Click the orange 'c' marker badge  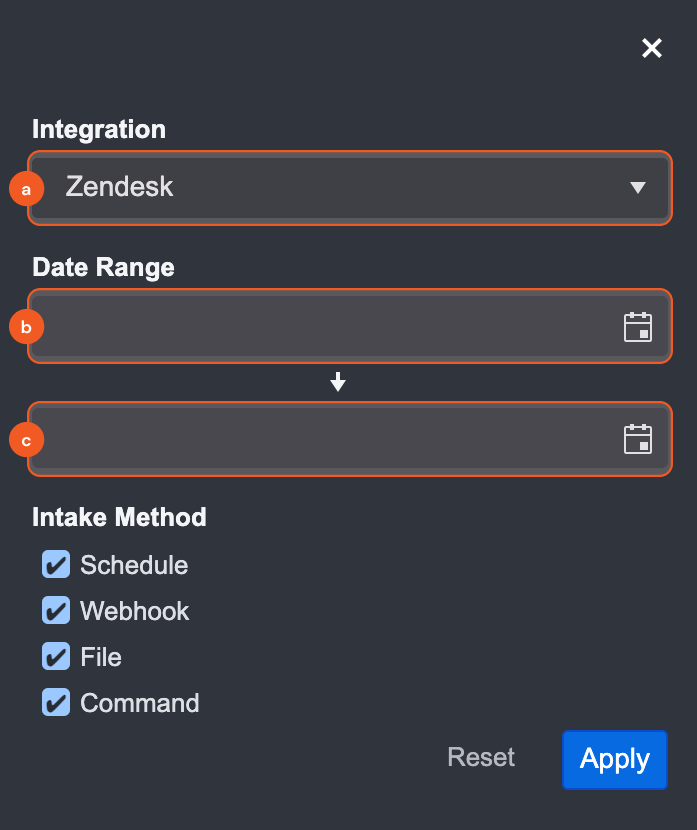coord(26,439)
